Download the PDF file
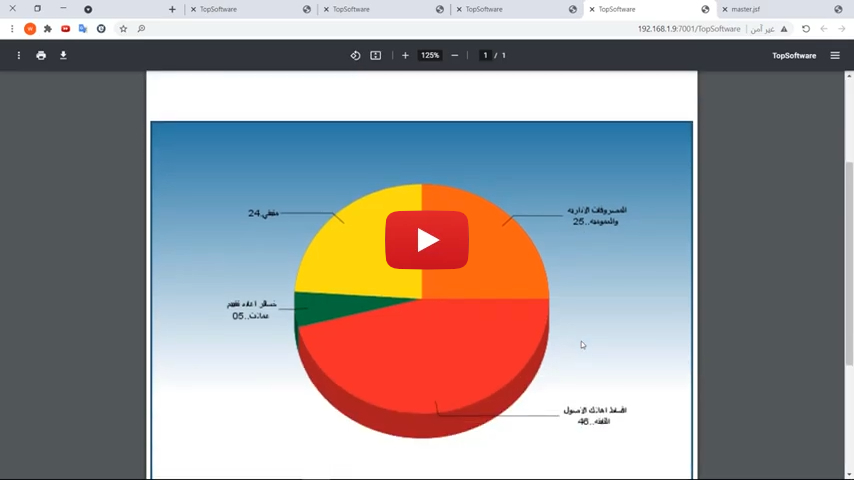 (x=63, y=56)
